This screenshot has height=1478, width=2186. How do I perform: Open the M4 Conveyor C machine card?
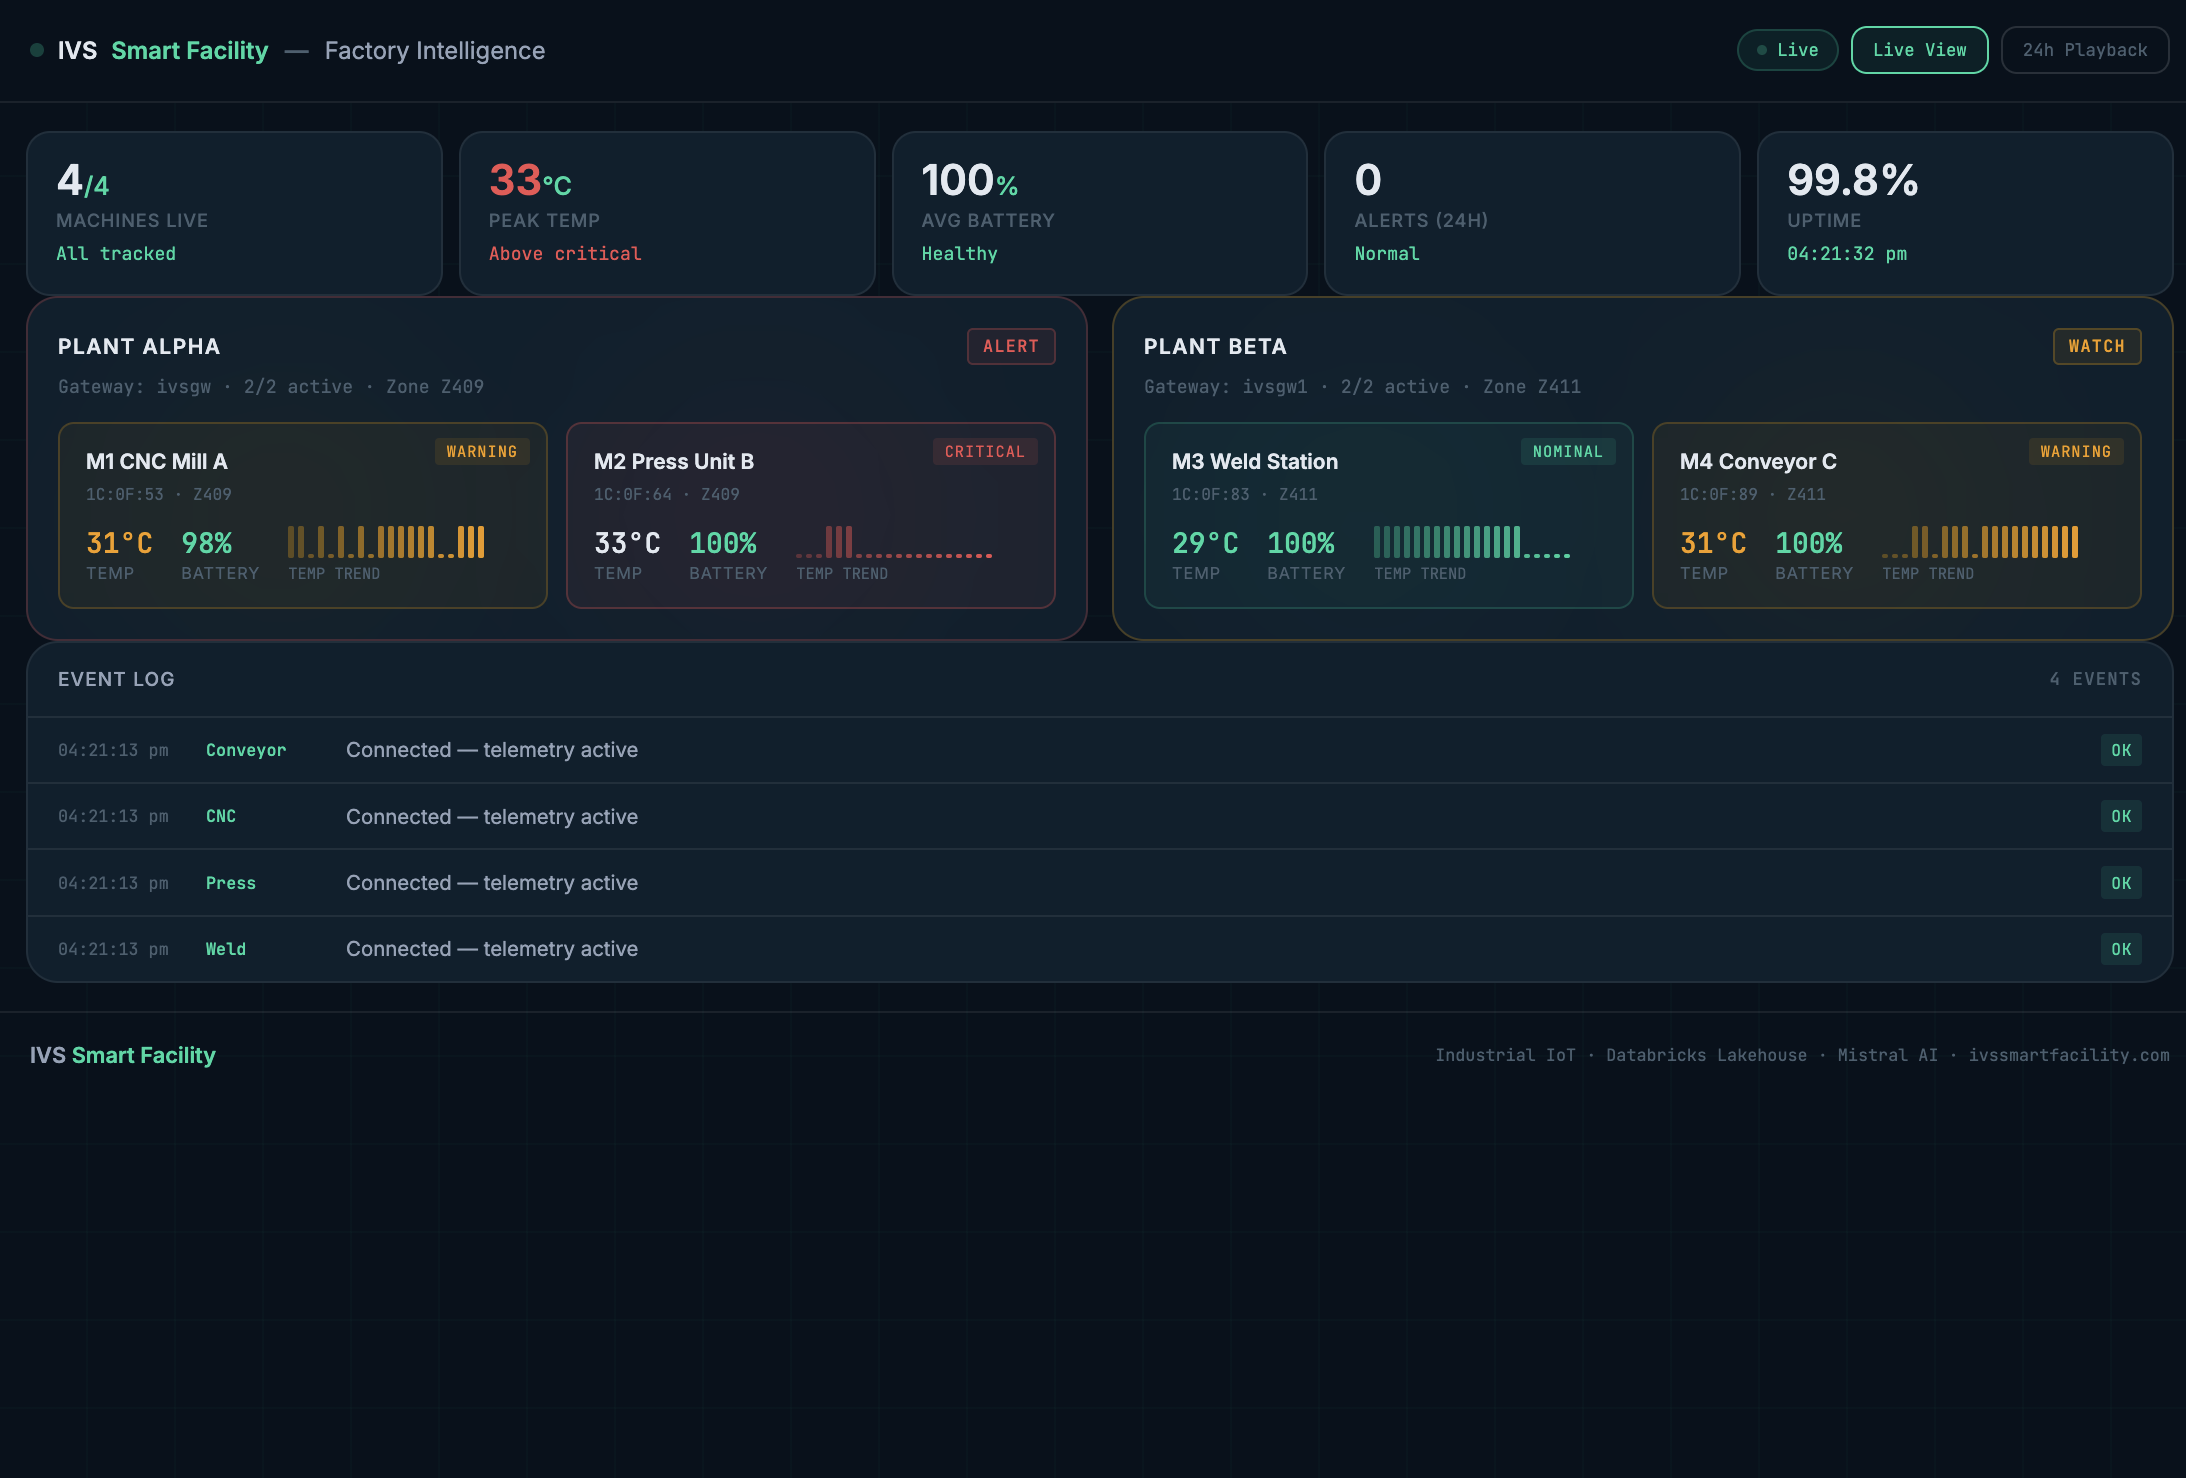point(1897,515)
